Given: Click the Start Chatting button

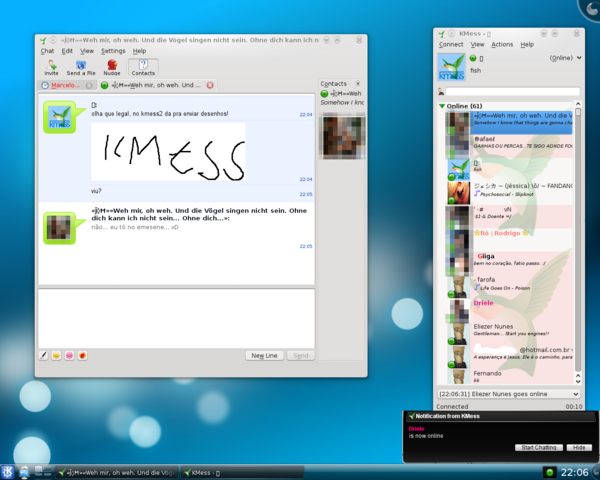Looking at the screenshot, I should (x=539, y=447).
